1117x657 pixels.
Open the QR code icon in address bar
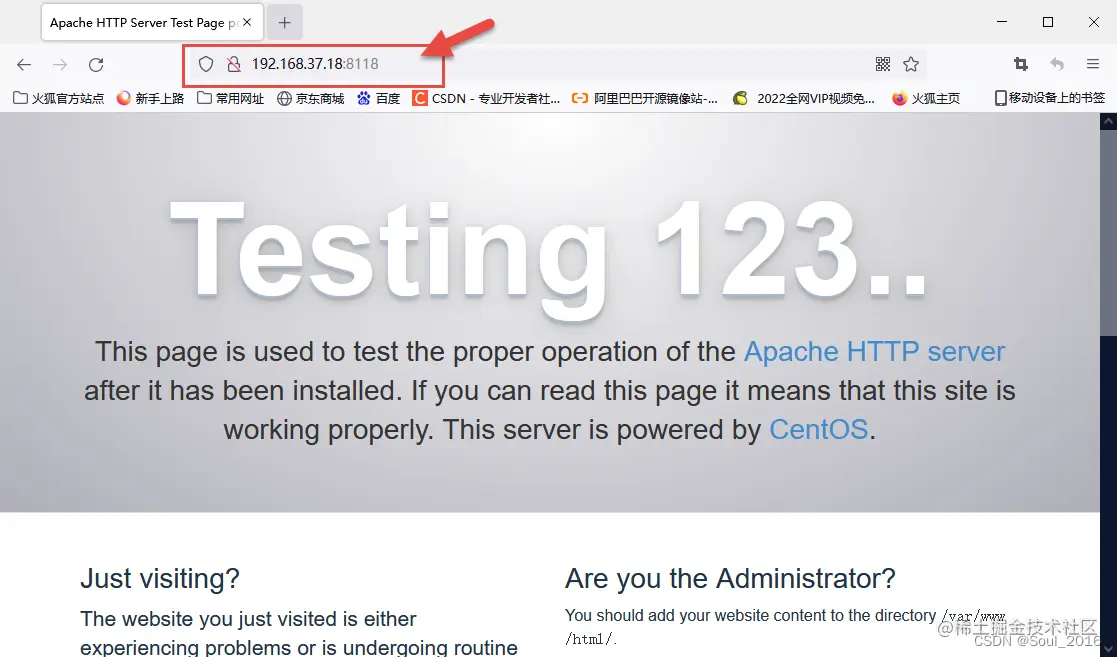pos(883,64)
